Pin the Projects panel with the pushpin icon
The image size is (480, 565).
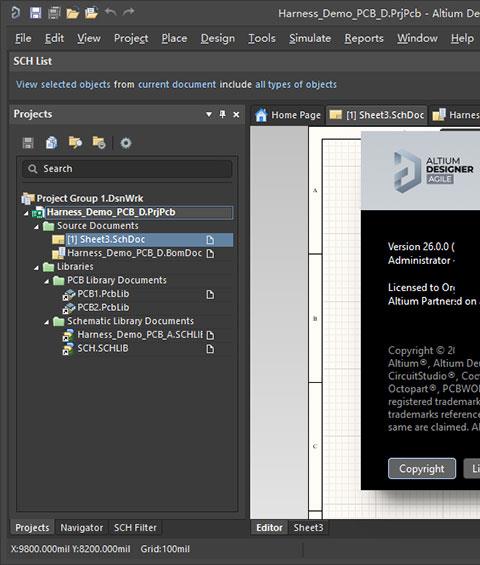coord(222,115)
